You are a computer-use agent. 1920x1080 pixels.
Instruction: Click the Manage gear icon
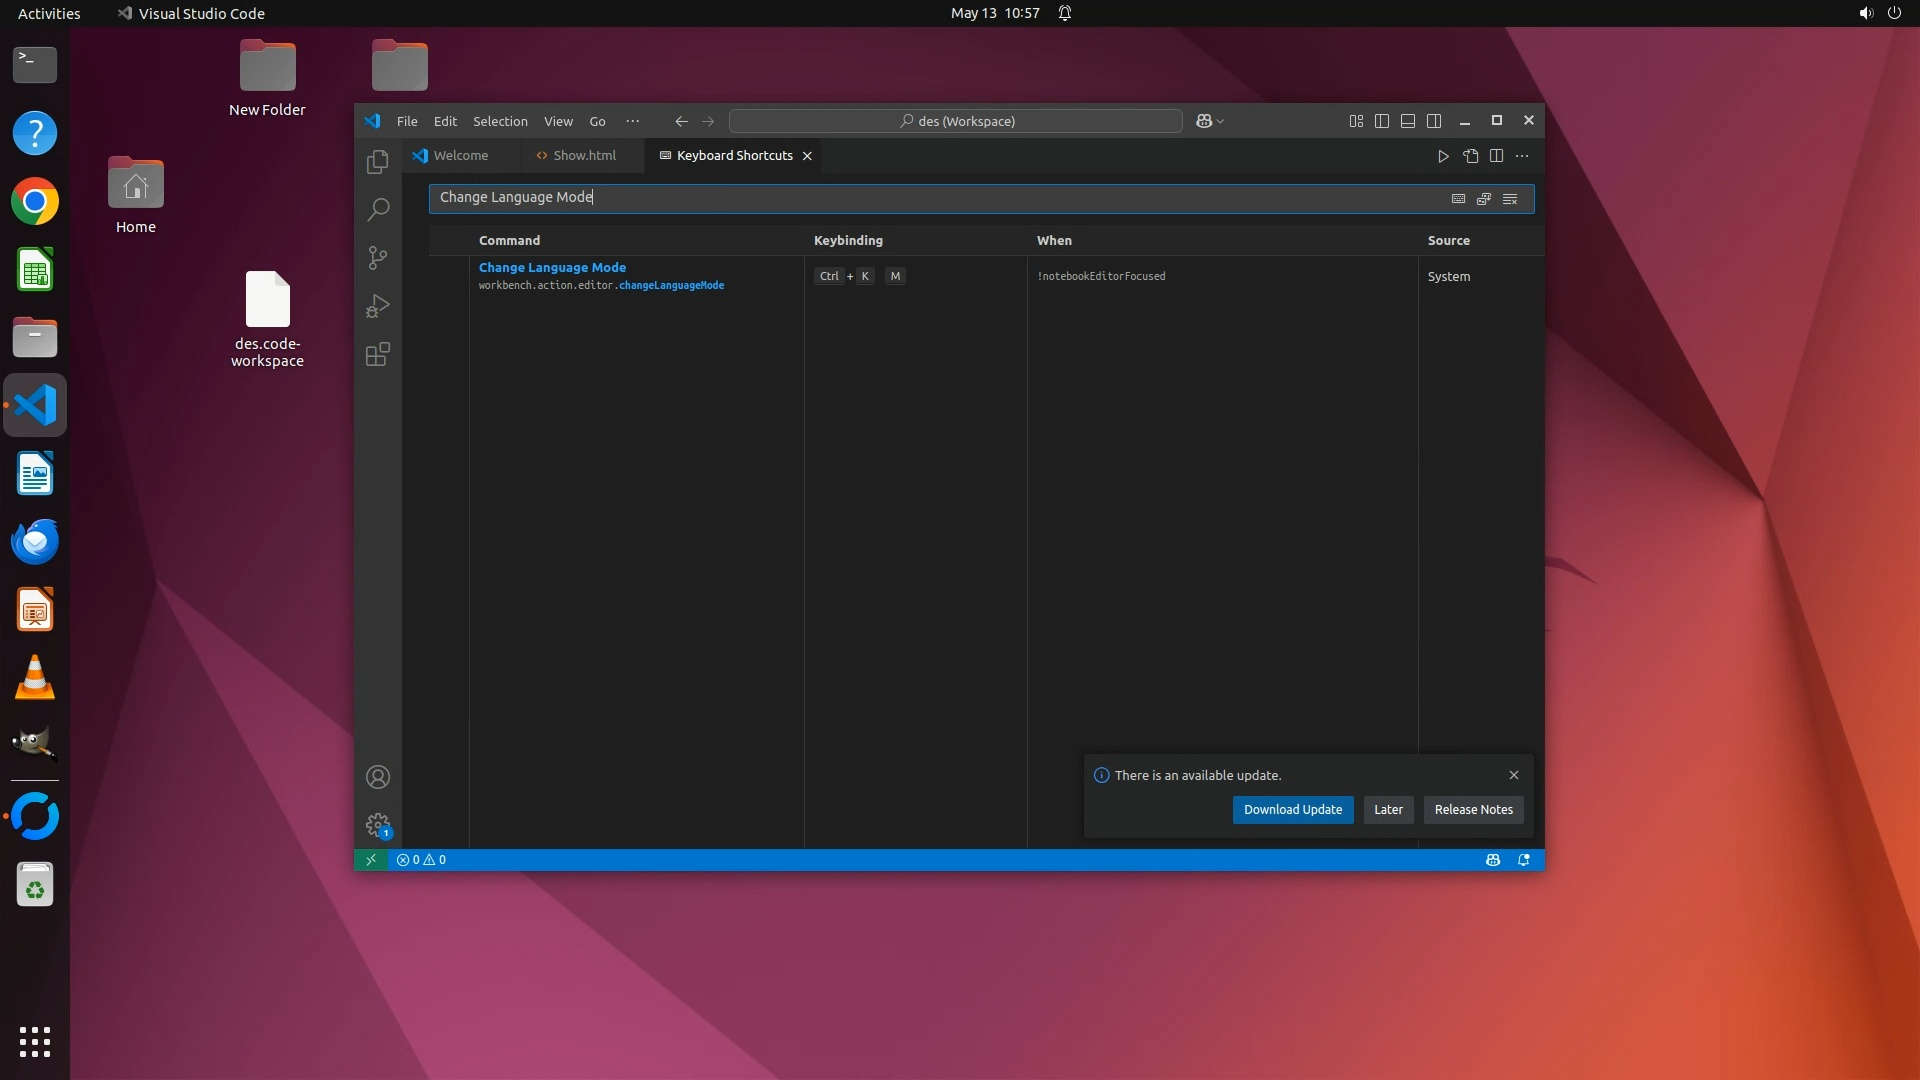(x=378, y=825)
